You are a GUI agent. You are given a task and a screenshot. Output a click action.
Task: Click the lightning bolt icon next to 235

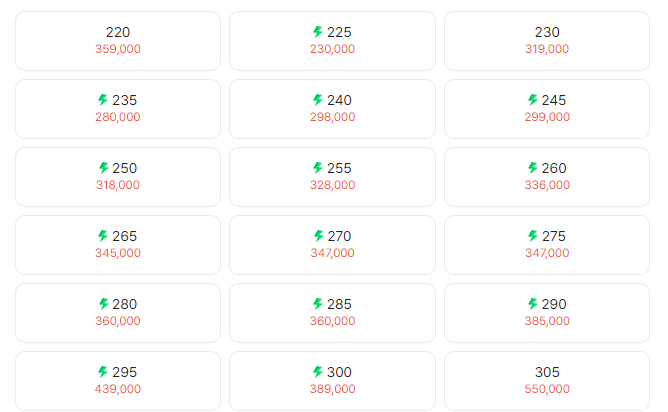103,100
